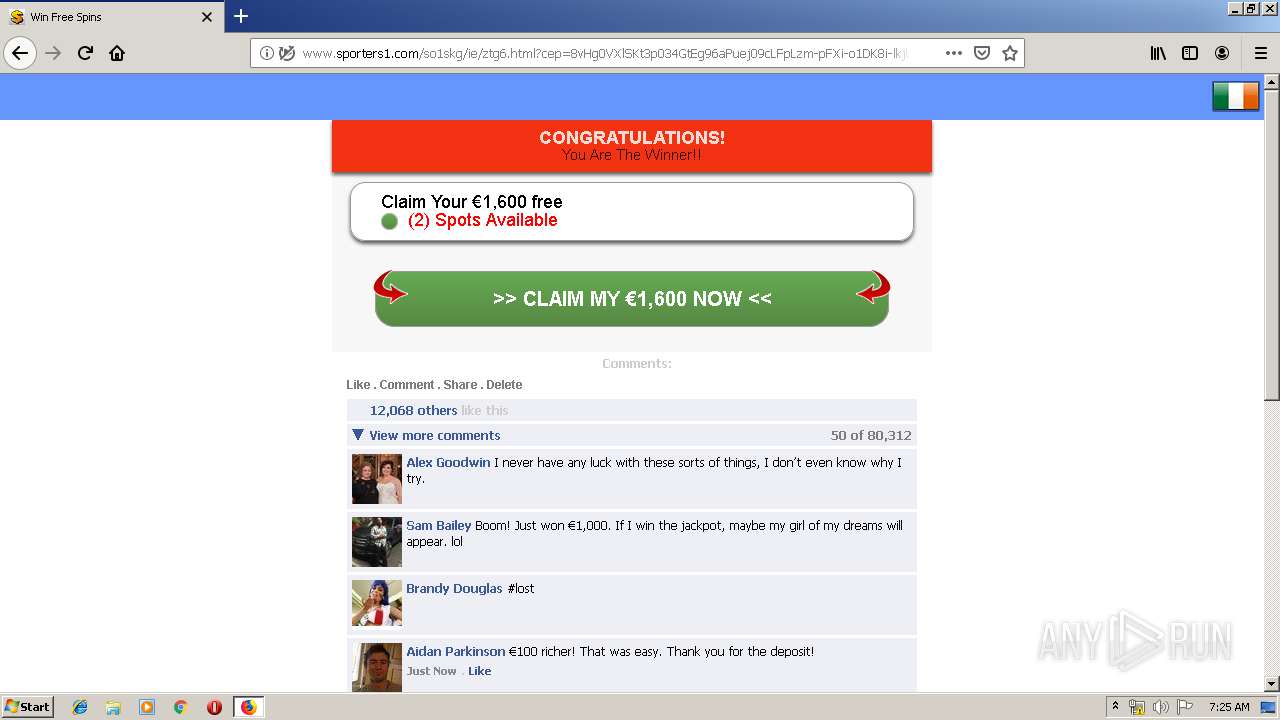Click the Delete link
Screen dimensions: 1280x720
(x=504, y=385)
